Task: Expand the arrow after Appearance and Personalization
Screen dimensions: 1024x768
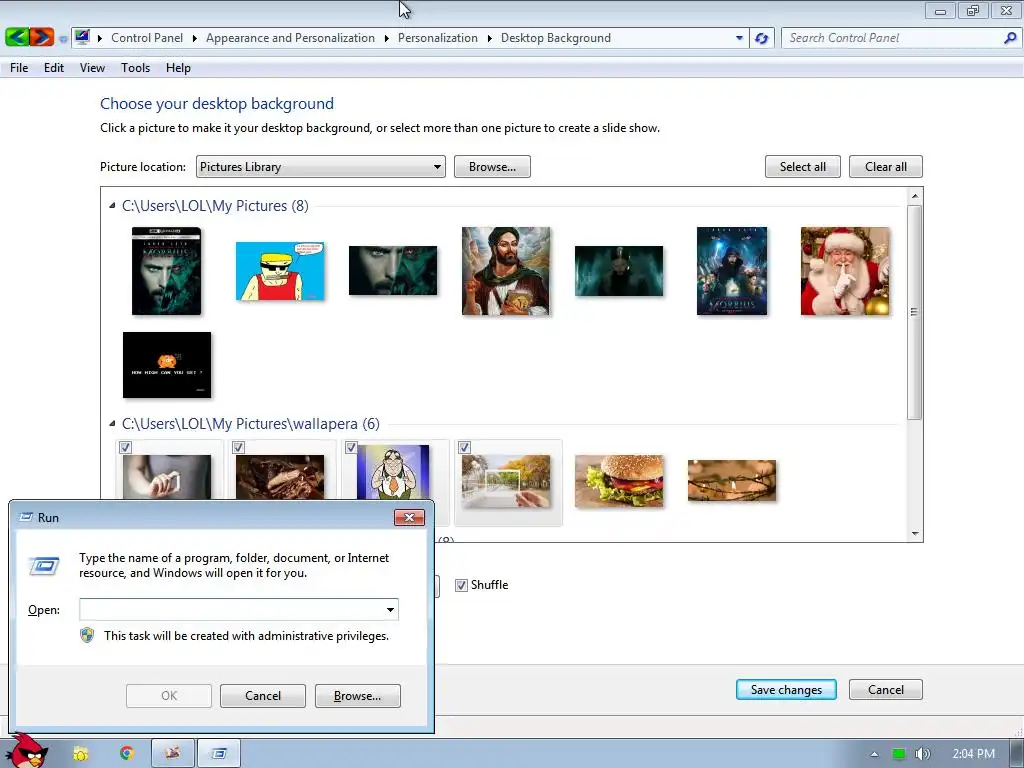Action: (x=387, y=39)
